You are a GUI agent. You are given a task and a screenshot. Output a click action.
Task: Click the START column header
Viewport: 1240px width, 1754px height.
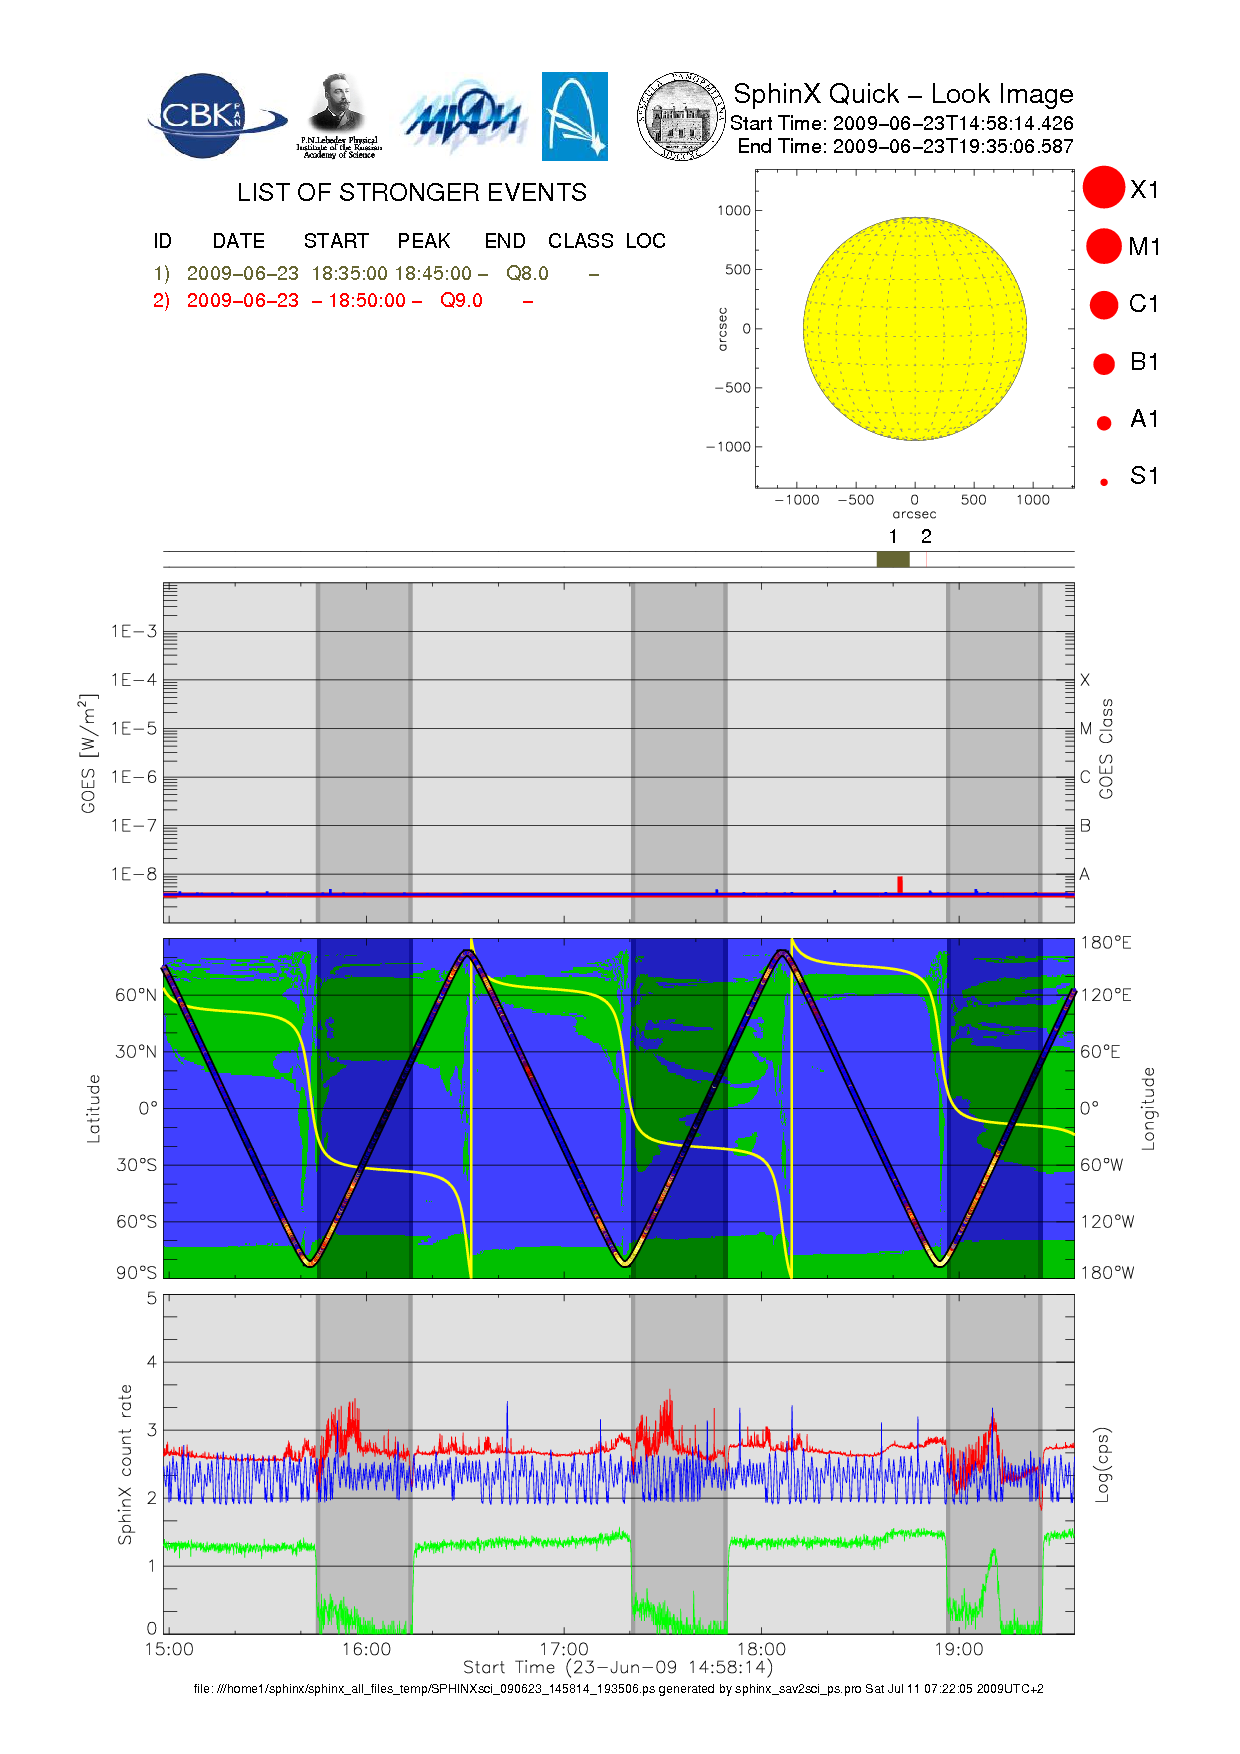(x=336, y=241)
